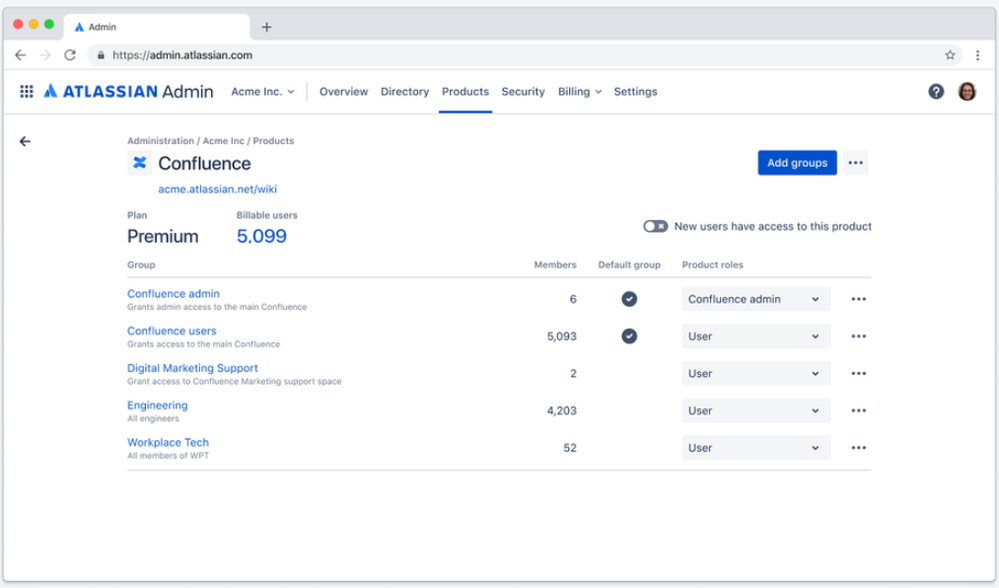Click the 5,099 billable users number
This screenshot has height=588, width=999.
pyautogui.click(x=262, y=236)
